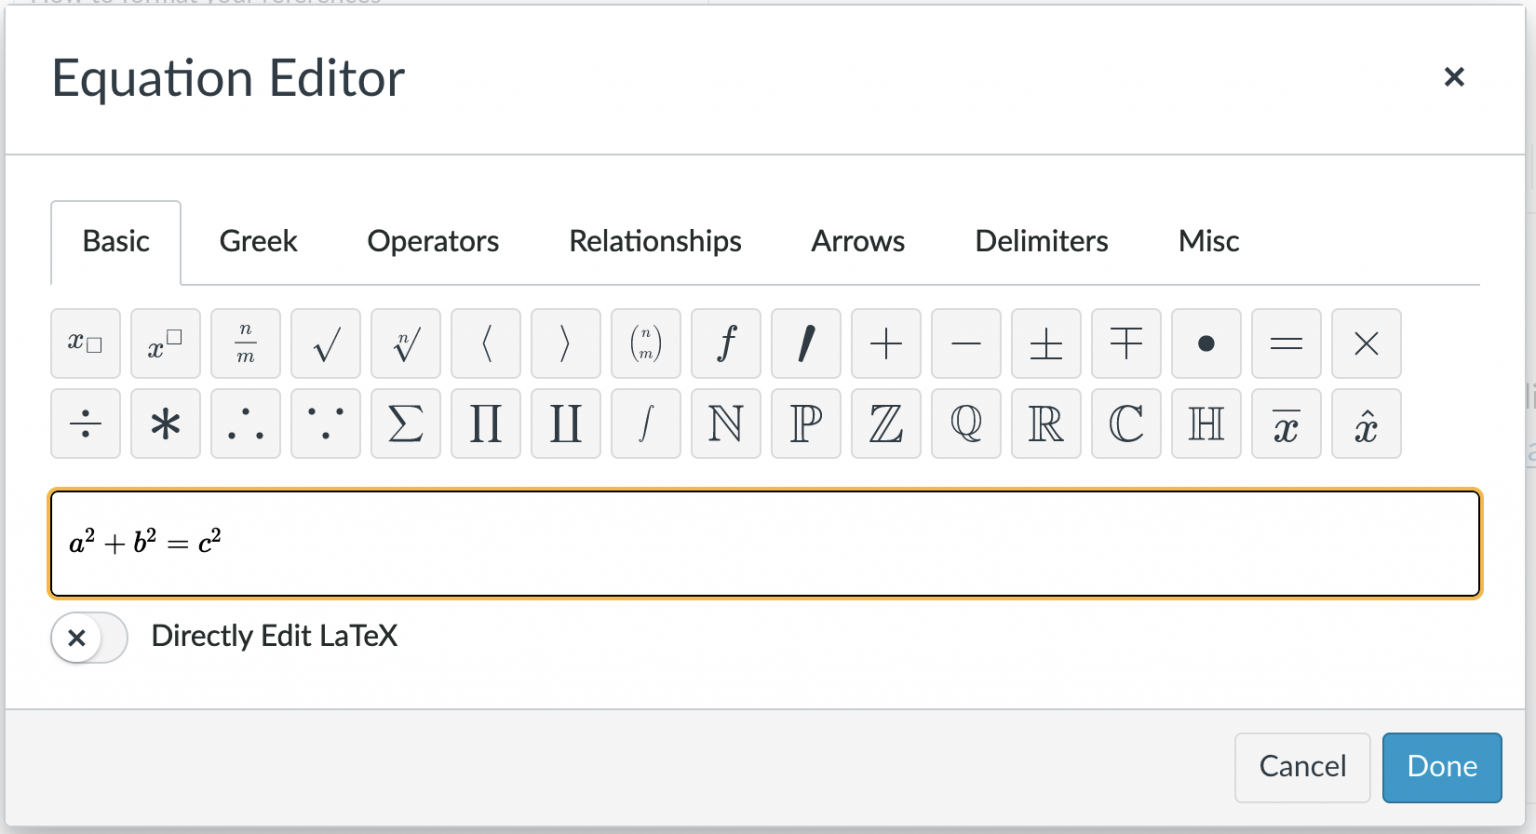1536x834 pixels.
Task: Insert equals sign
Action: pyautogui.click(x=1286, y=344)
